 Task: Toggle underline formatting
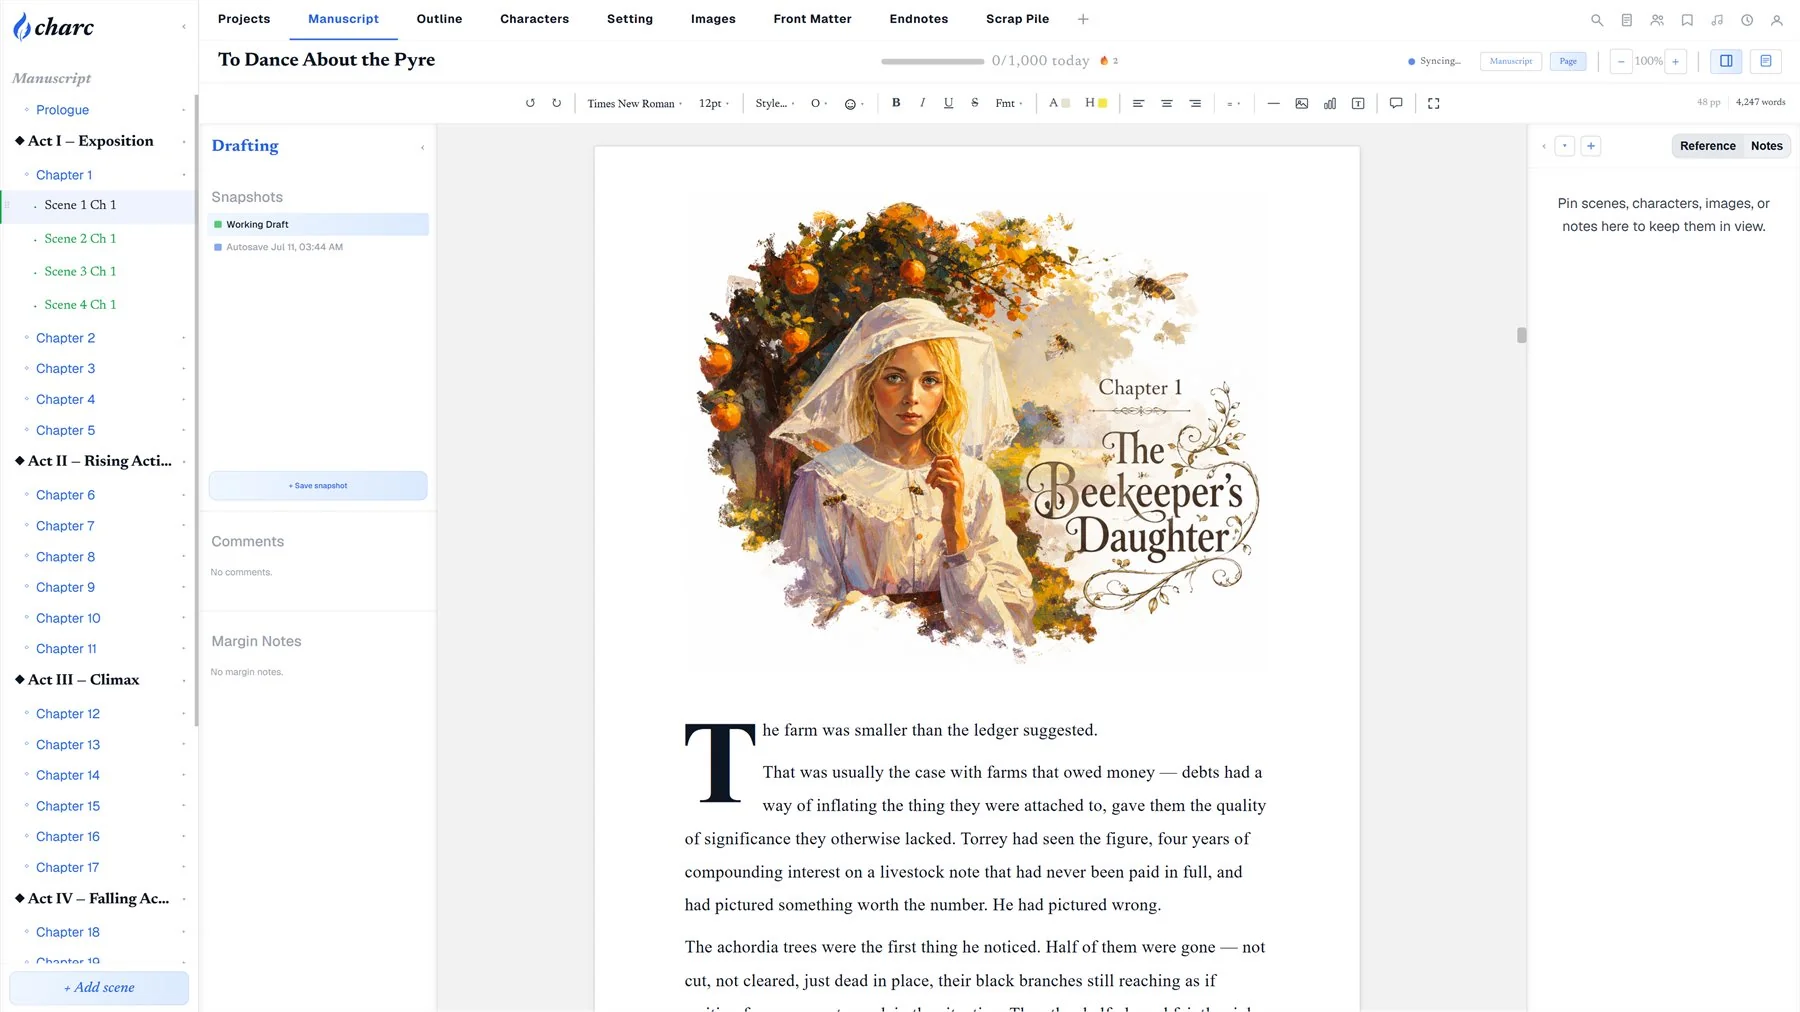(x=948, y=103)
